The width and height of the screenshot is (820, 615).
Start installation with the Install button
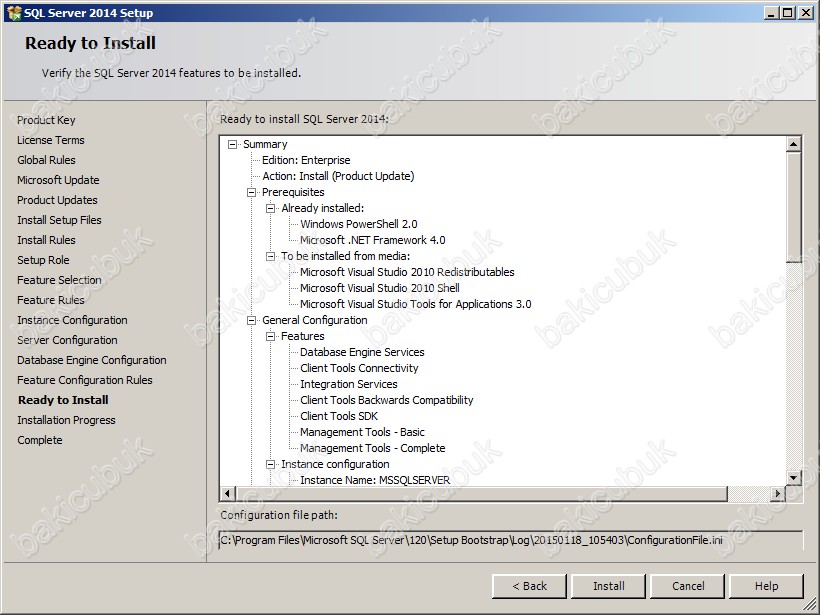[609, 586]
